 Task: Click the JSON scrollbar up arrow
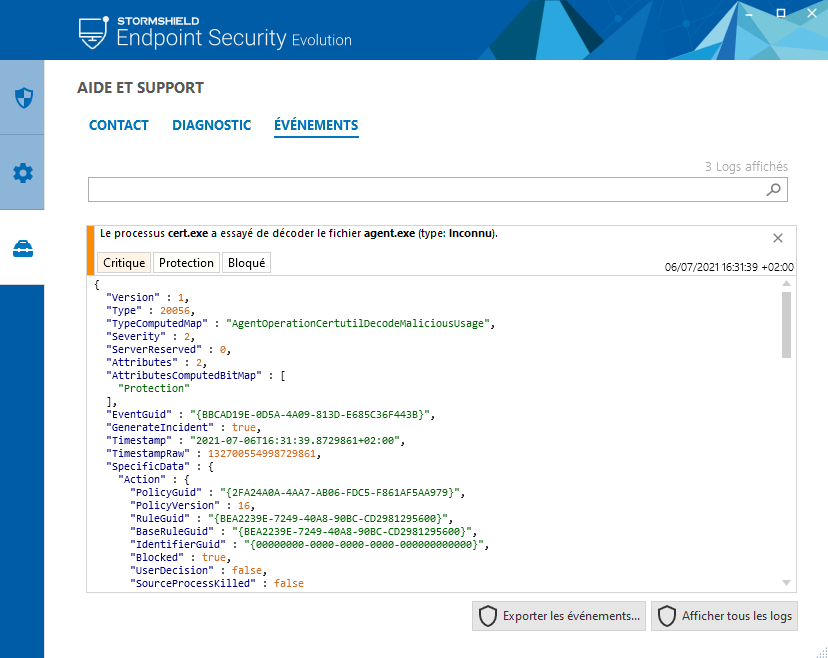click(x=786, y=284)
